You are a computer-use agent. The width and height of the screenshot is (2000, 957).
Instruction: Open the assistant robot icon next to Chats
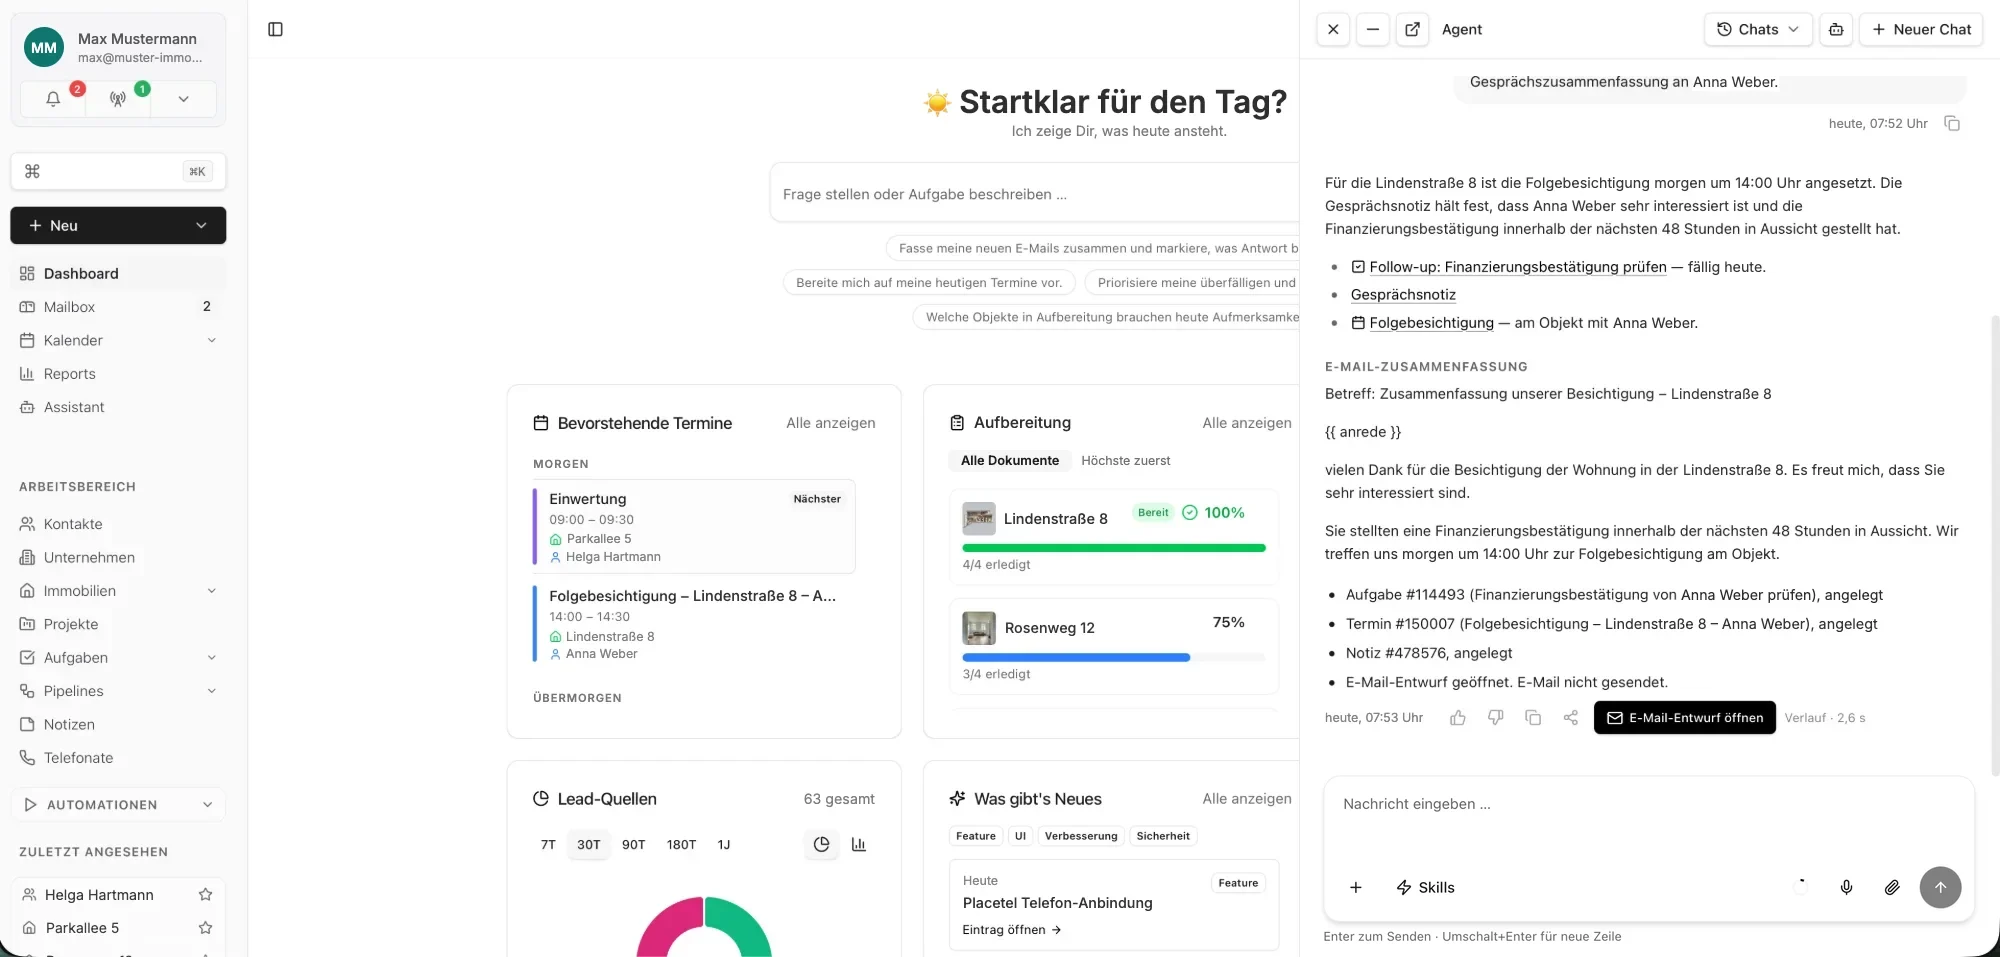pyautogui.click(x=1836, y=29)
